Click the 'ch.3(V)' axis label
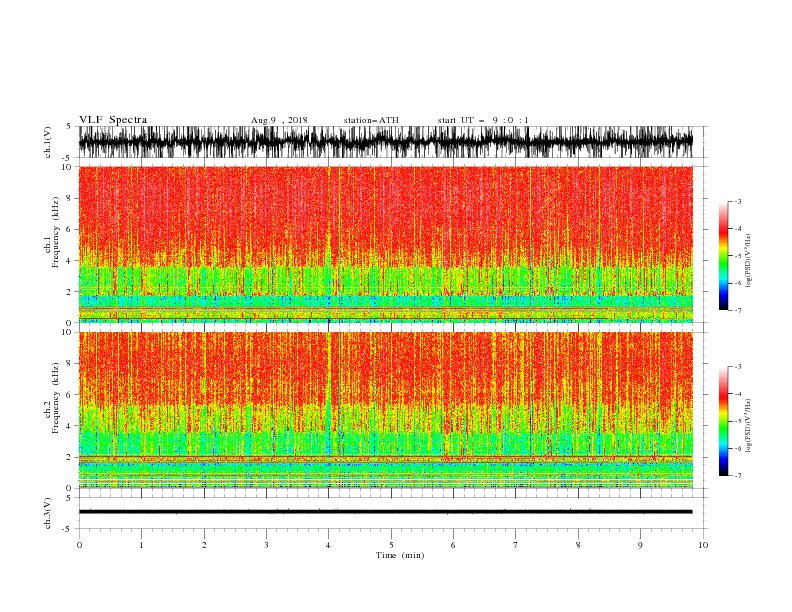Viewport: 792px width, 612px height. click(48, 513)
